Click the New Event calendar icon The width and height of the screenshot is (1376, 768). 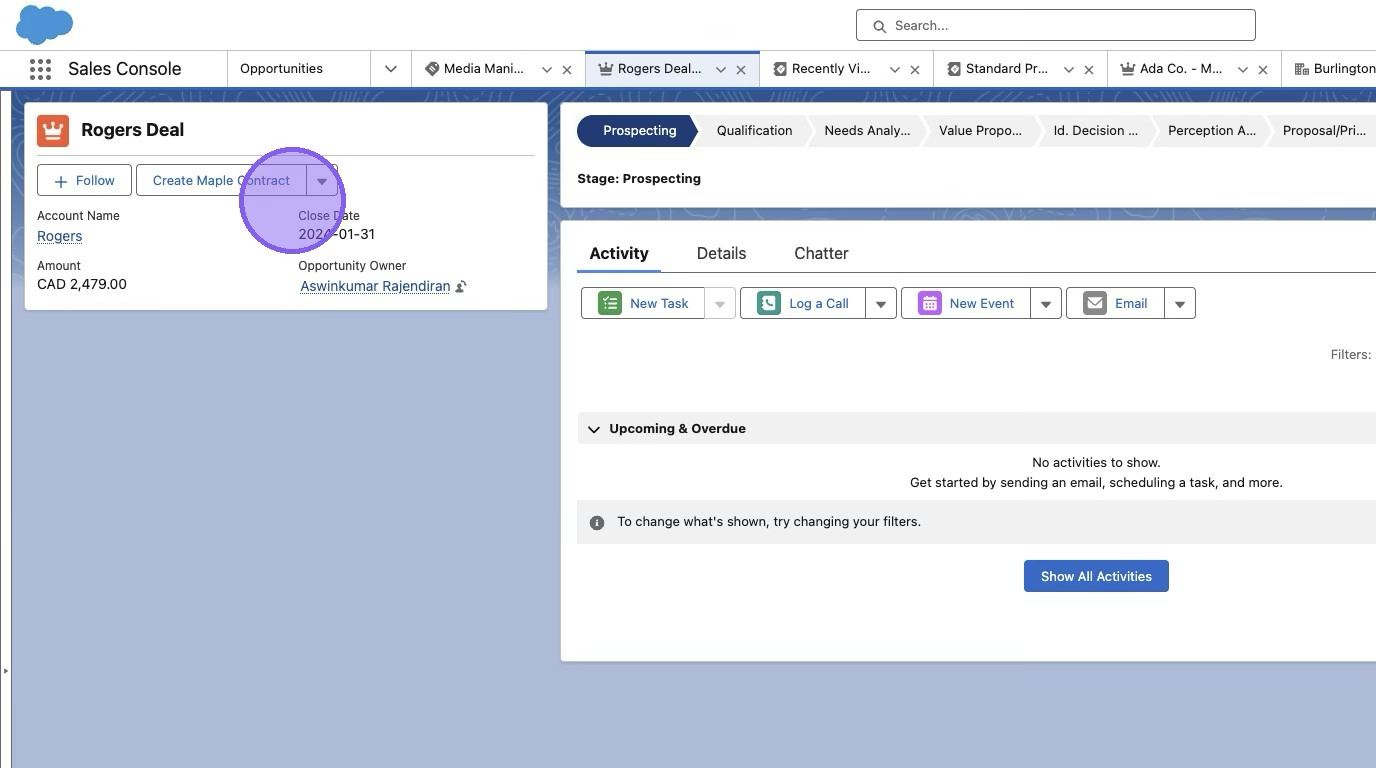tap(930, 303)
